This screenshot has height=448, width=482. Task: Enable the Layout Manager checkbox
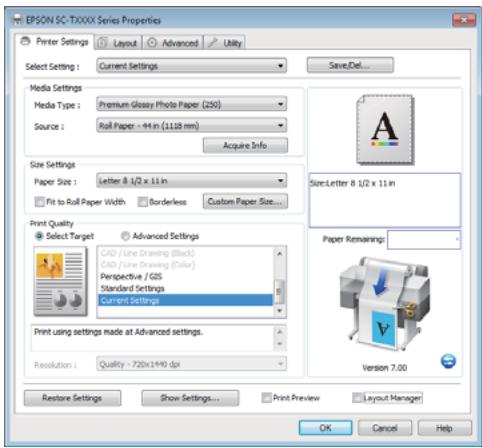(x=357, y=398)
